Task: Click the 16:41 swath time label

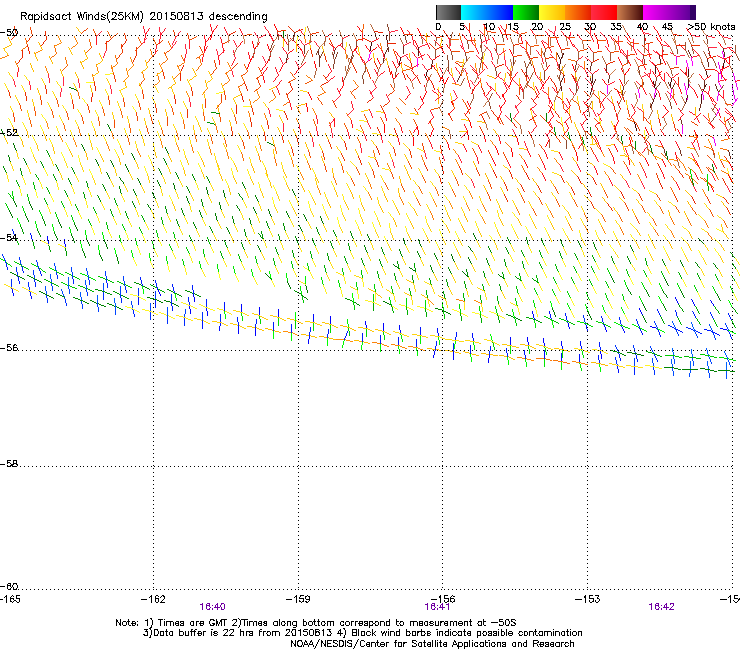Action: [x=437, y=607]
